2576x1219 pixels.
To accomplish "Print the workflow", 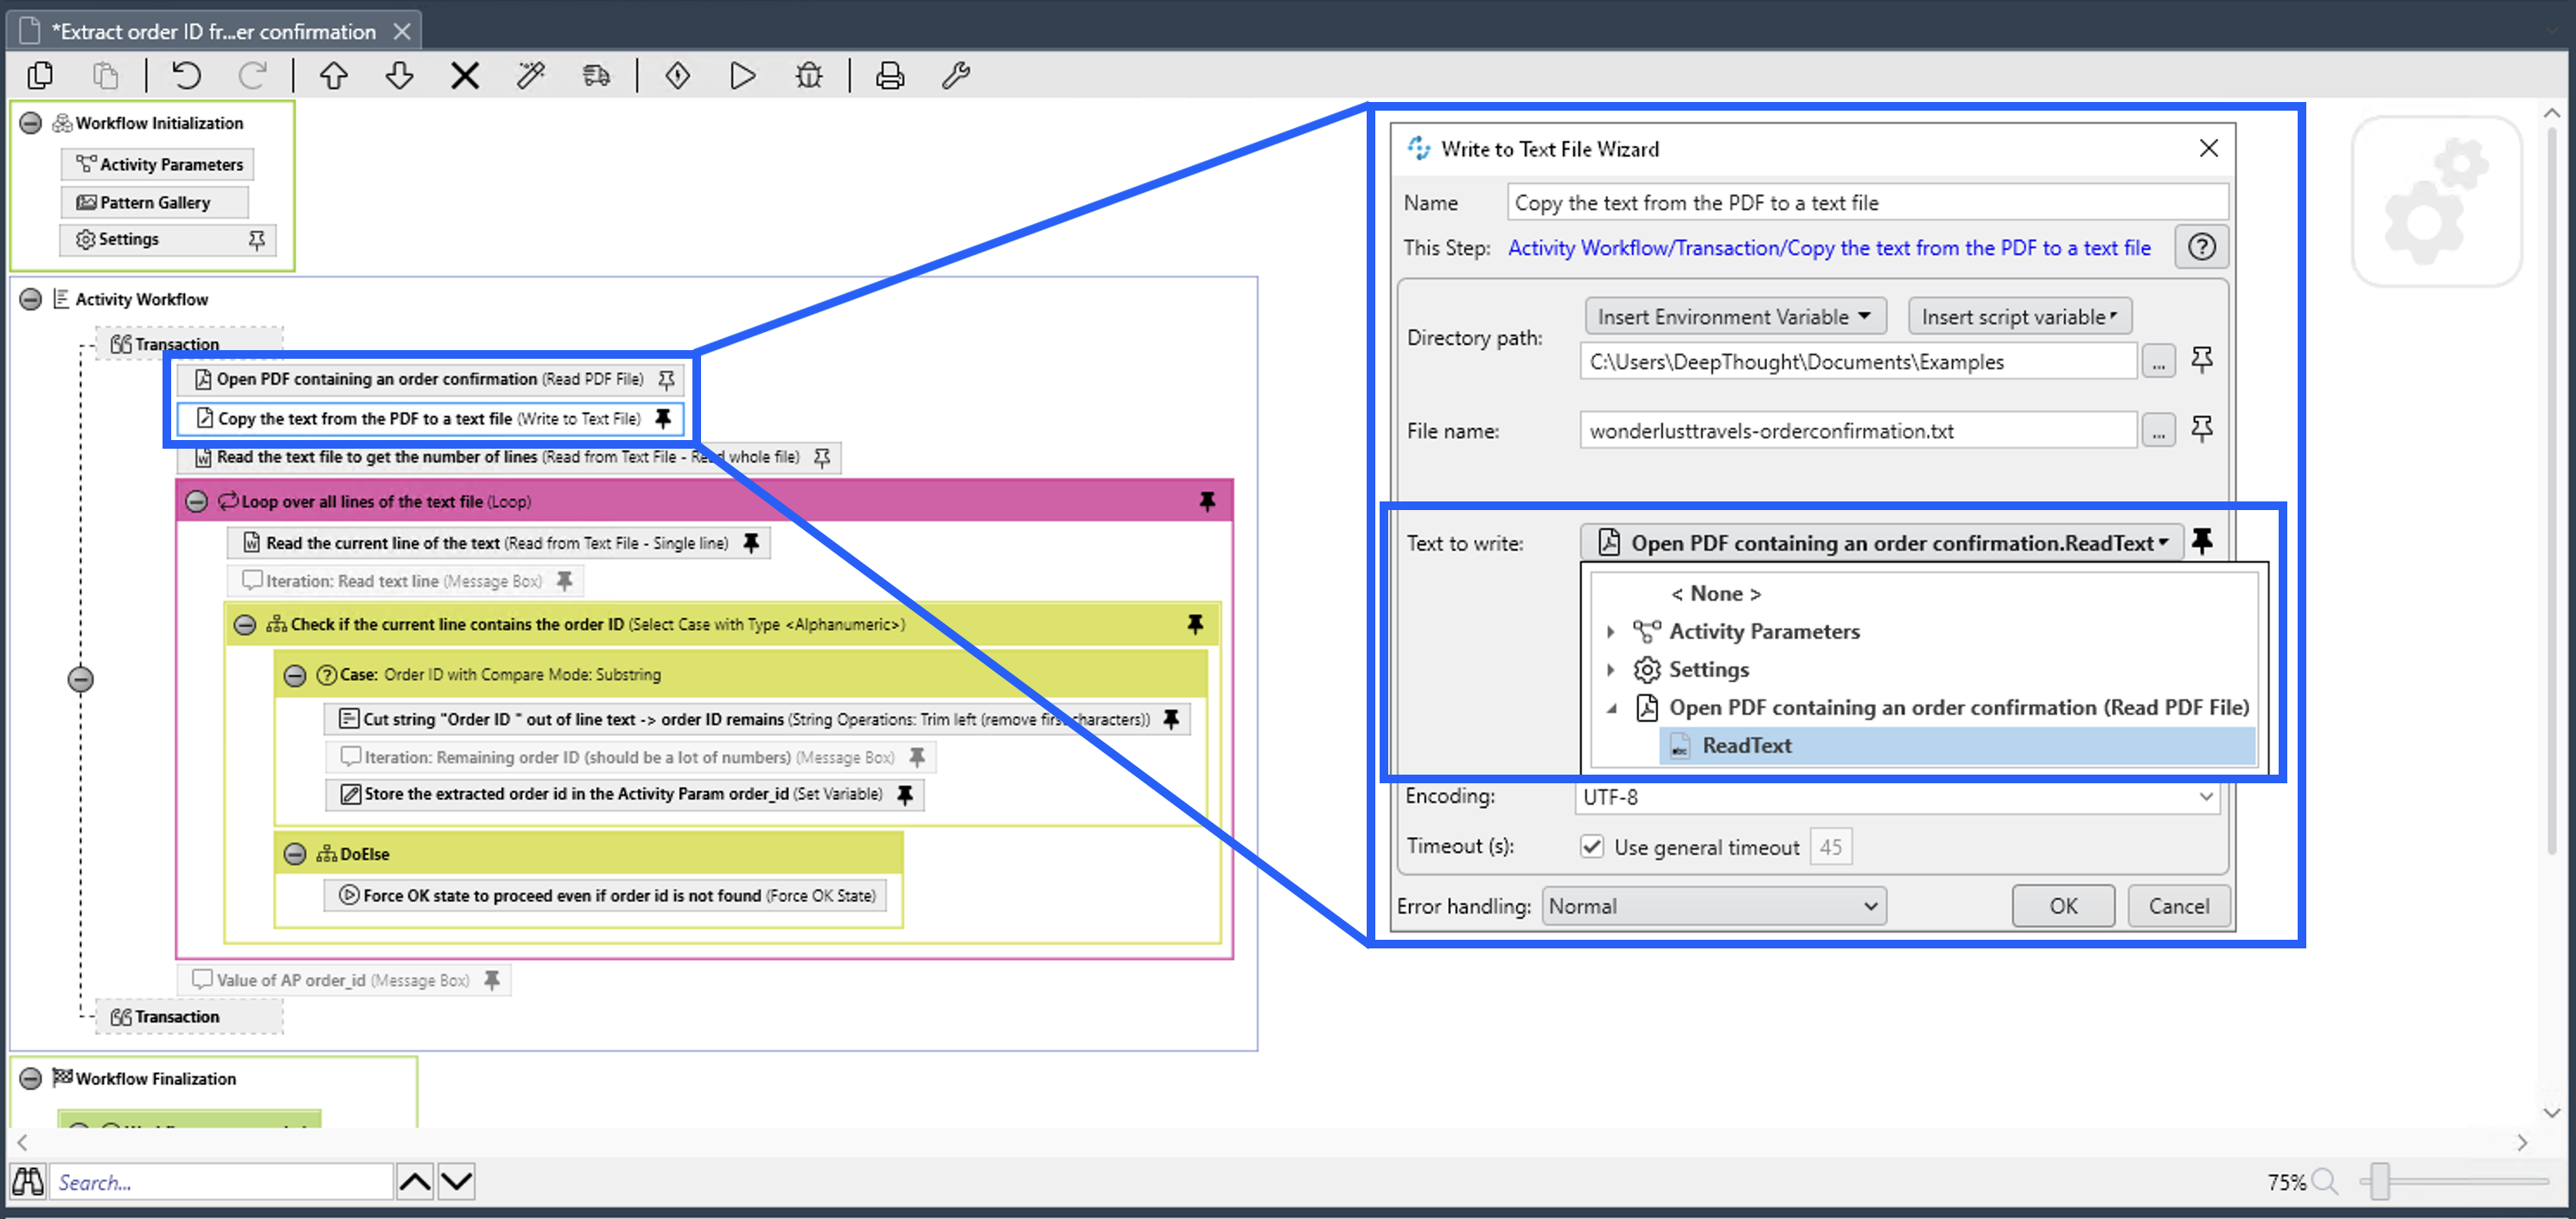I will click(x=889, y=75).
